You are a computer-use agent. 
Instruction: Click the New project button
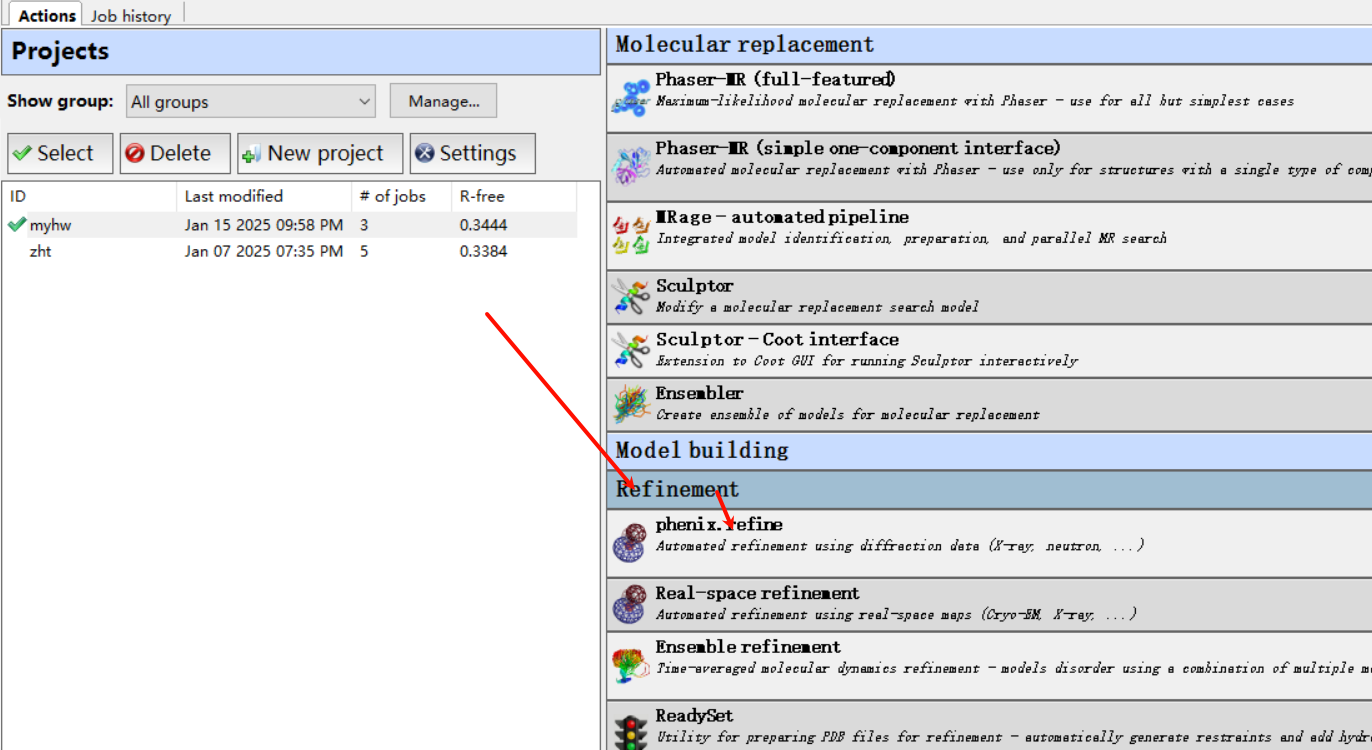coord(320,153)
